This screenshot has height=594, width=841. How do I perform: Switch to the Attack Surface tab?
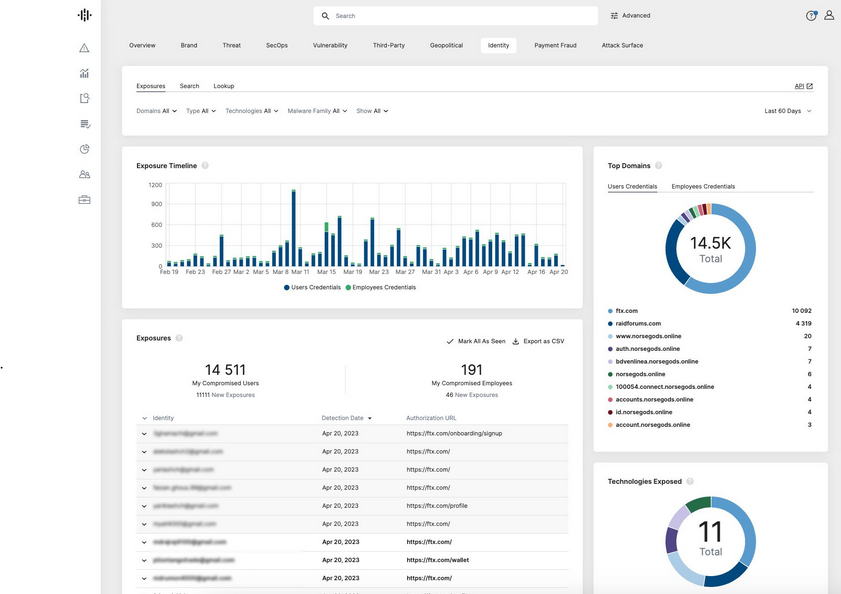coord(622,46)
